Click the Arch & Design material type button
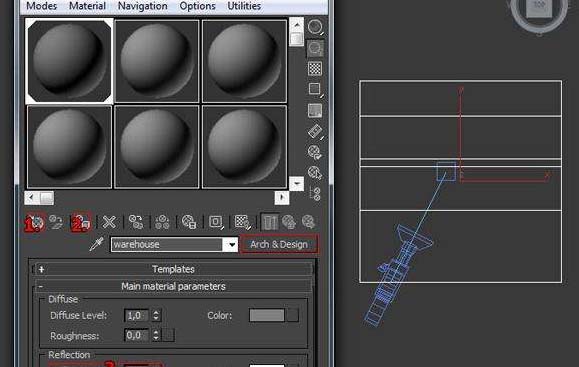The height and width of the screenshot is (367, 579). point(279,244)
